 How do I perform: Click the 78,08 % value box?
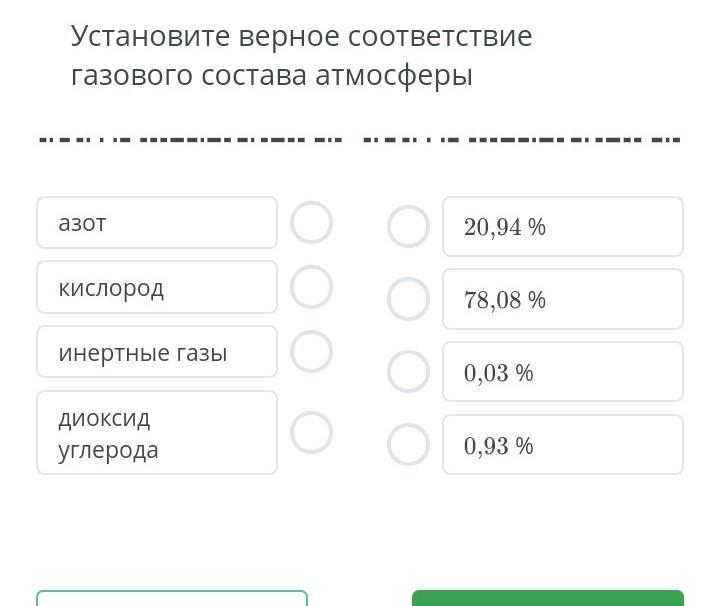coord(563,299)
